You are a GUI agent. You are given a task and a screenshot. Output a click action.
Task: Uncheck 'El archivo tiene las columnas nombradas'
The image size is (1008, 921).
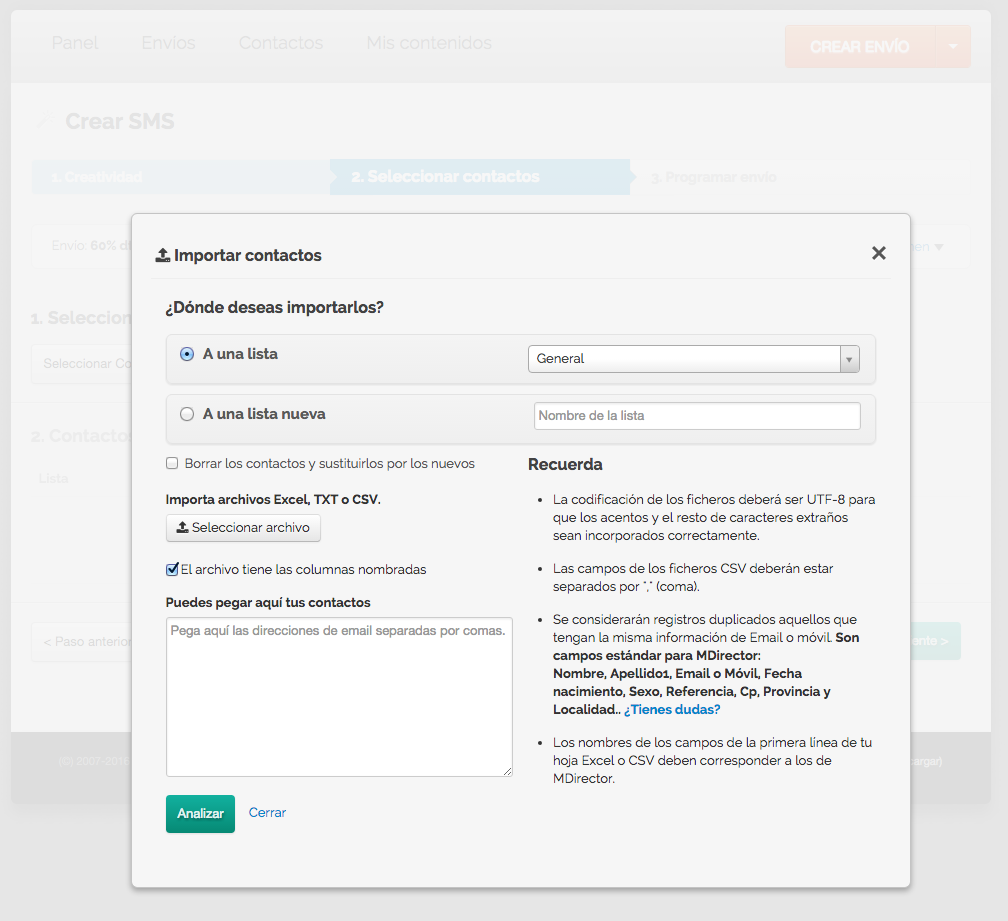(x=172, y=569)
